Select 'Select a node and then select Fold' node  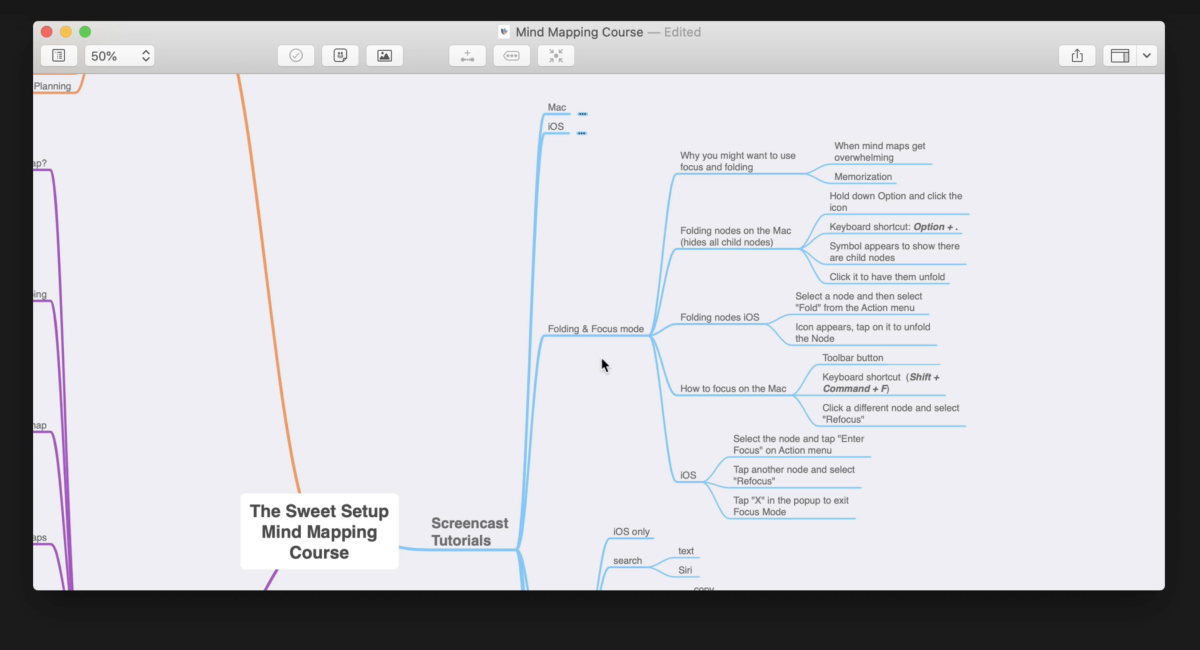[859, 302]
